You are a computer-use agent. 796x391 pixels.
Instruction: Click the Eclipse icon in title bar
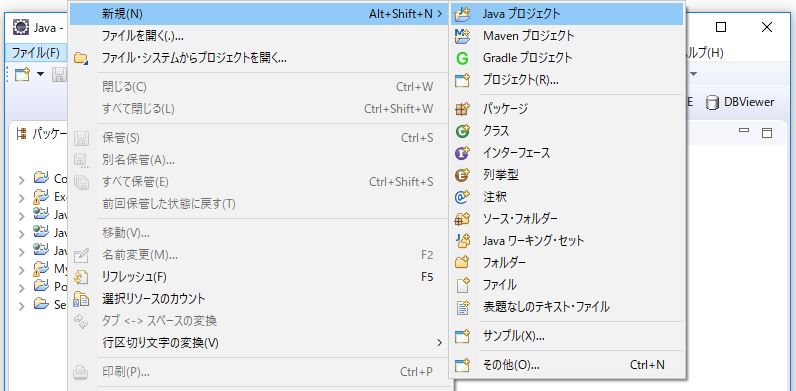tap(21, 27)
